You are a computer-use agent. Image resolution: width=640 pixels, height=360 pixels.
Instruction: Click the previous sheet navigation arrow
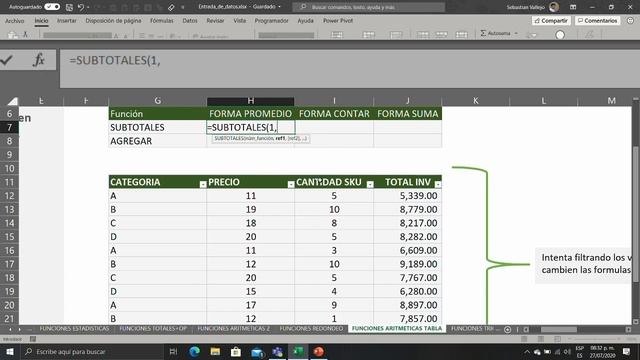tap(10, 329)
